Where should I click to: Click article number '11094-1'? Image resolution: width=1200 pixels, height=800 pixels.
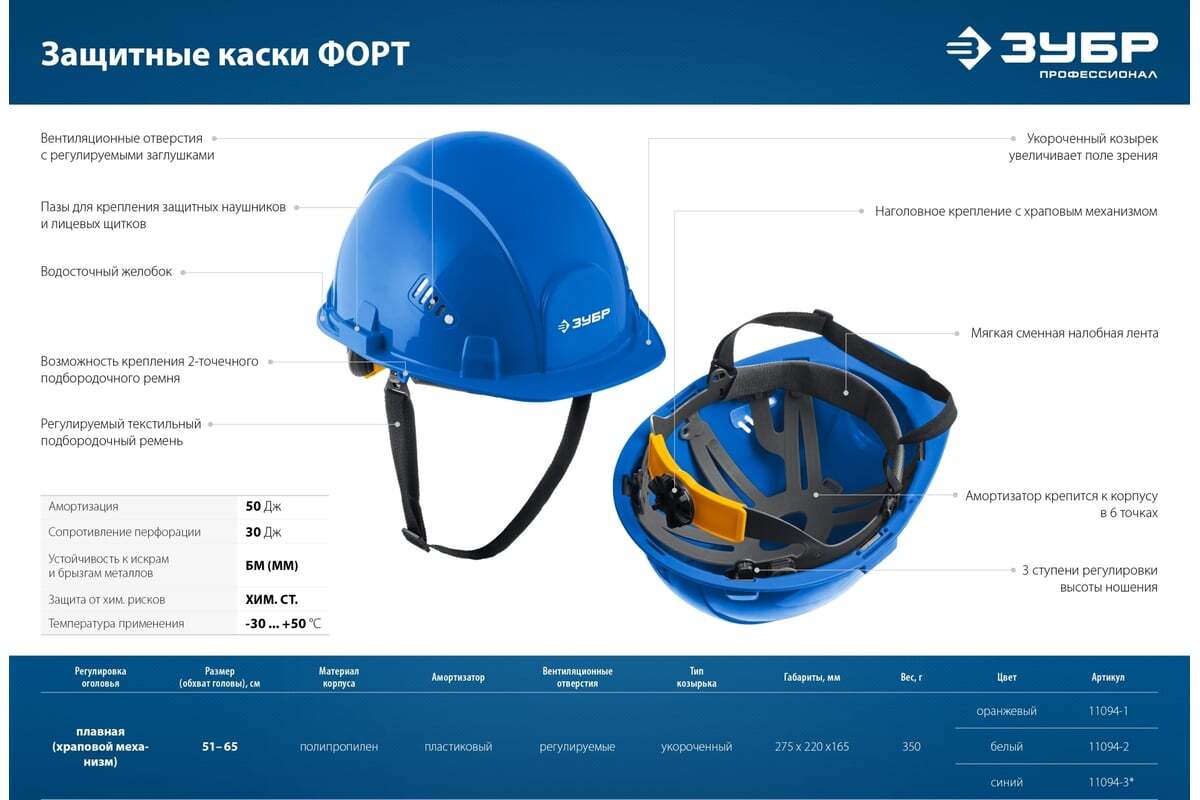pos(1108,711)
